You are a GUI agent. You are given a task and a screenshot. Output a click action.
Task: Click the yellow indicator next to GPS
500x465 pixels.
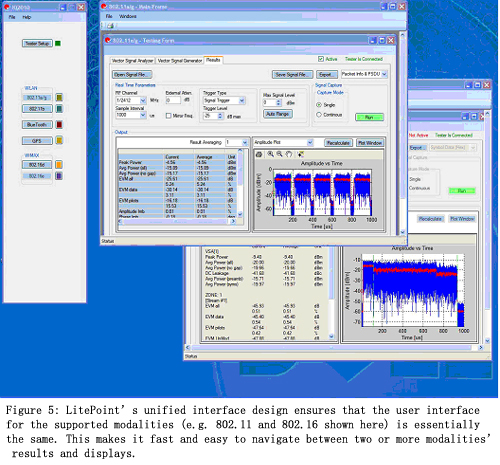(x=59, y=140)
